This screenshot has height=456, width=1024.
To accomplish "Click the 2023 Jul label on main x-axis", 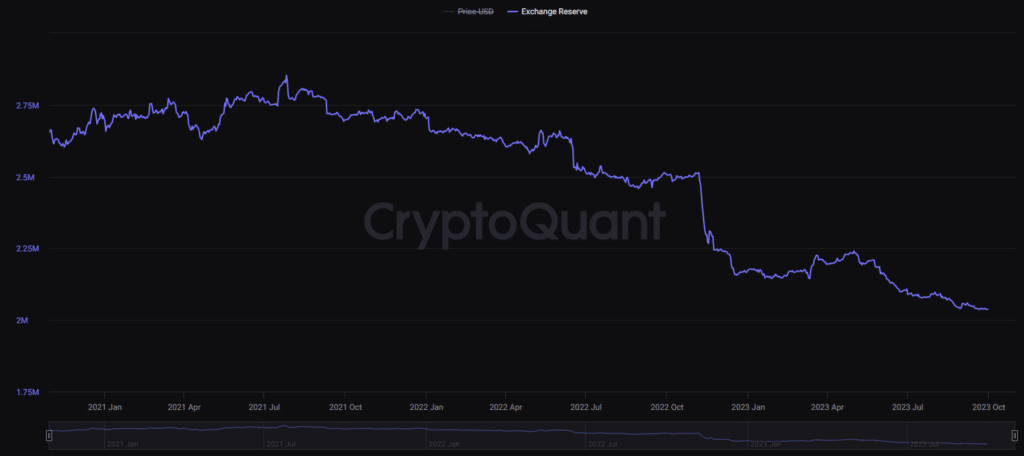I will [907, 406].
